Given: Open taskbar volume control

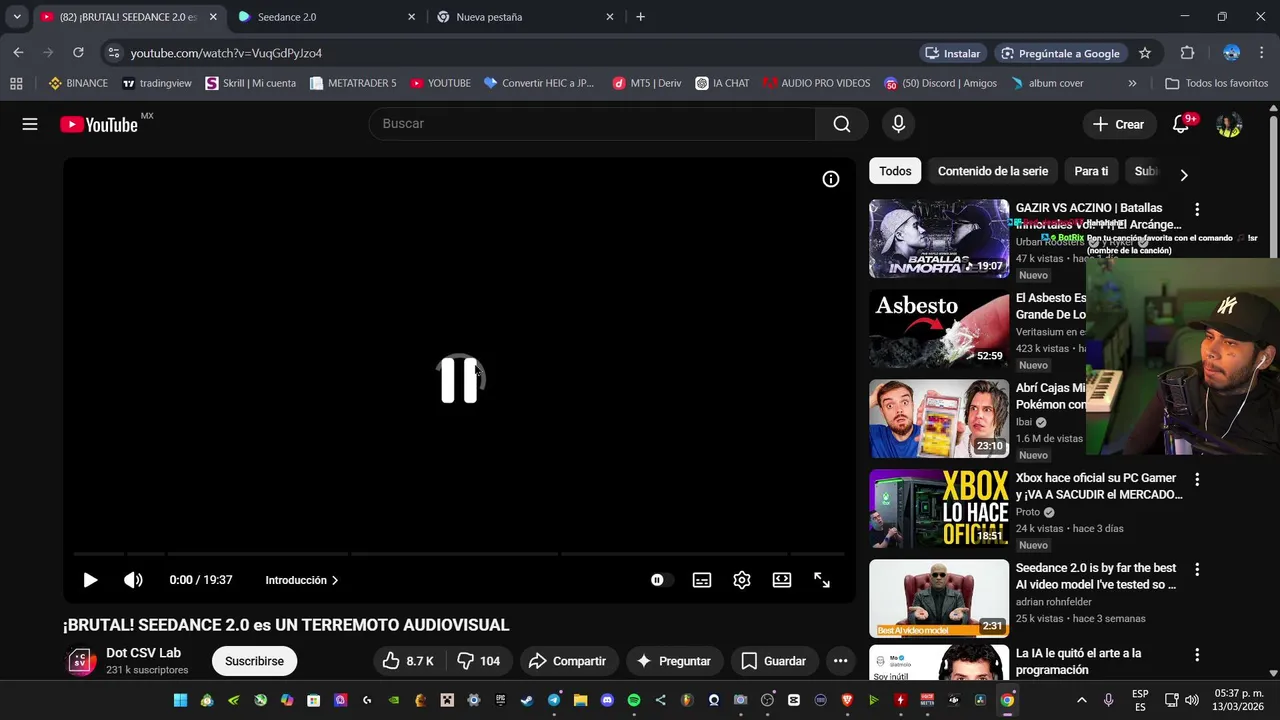Looking at the screenshot, I should [1192, 700].
